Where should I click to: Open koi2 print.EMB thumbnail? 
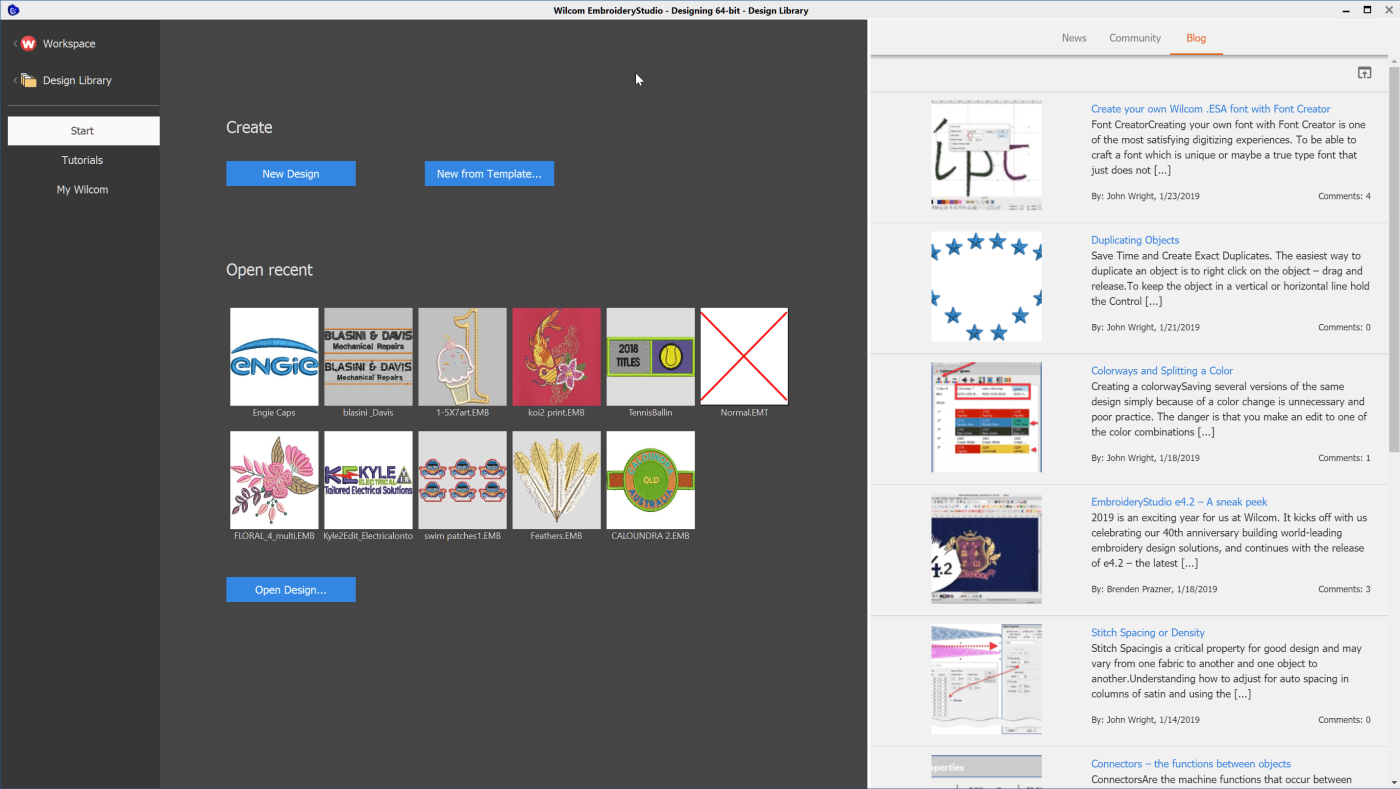pyautogui.click(x=556, y=356)
